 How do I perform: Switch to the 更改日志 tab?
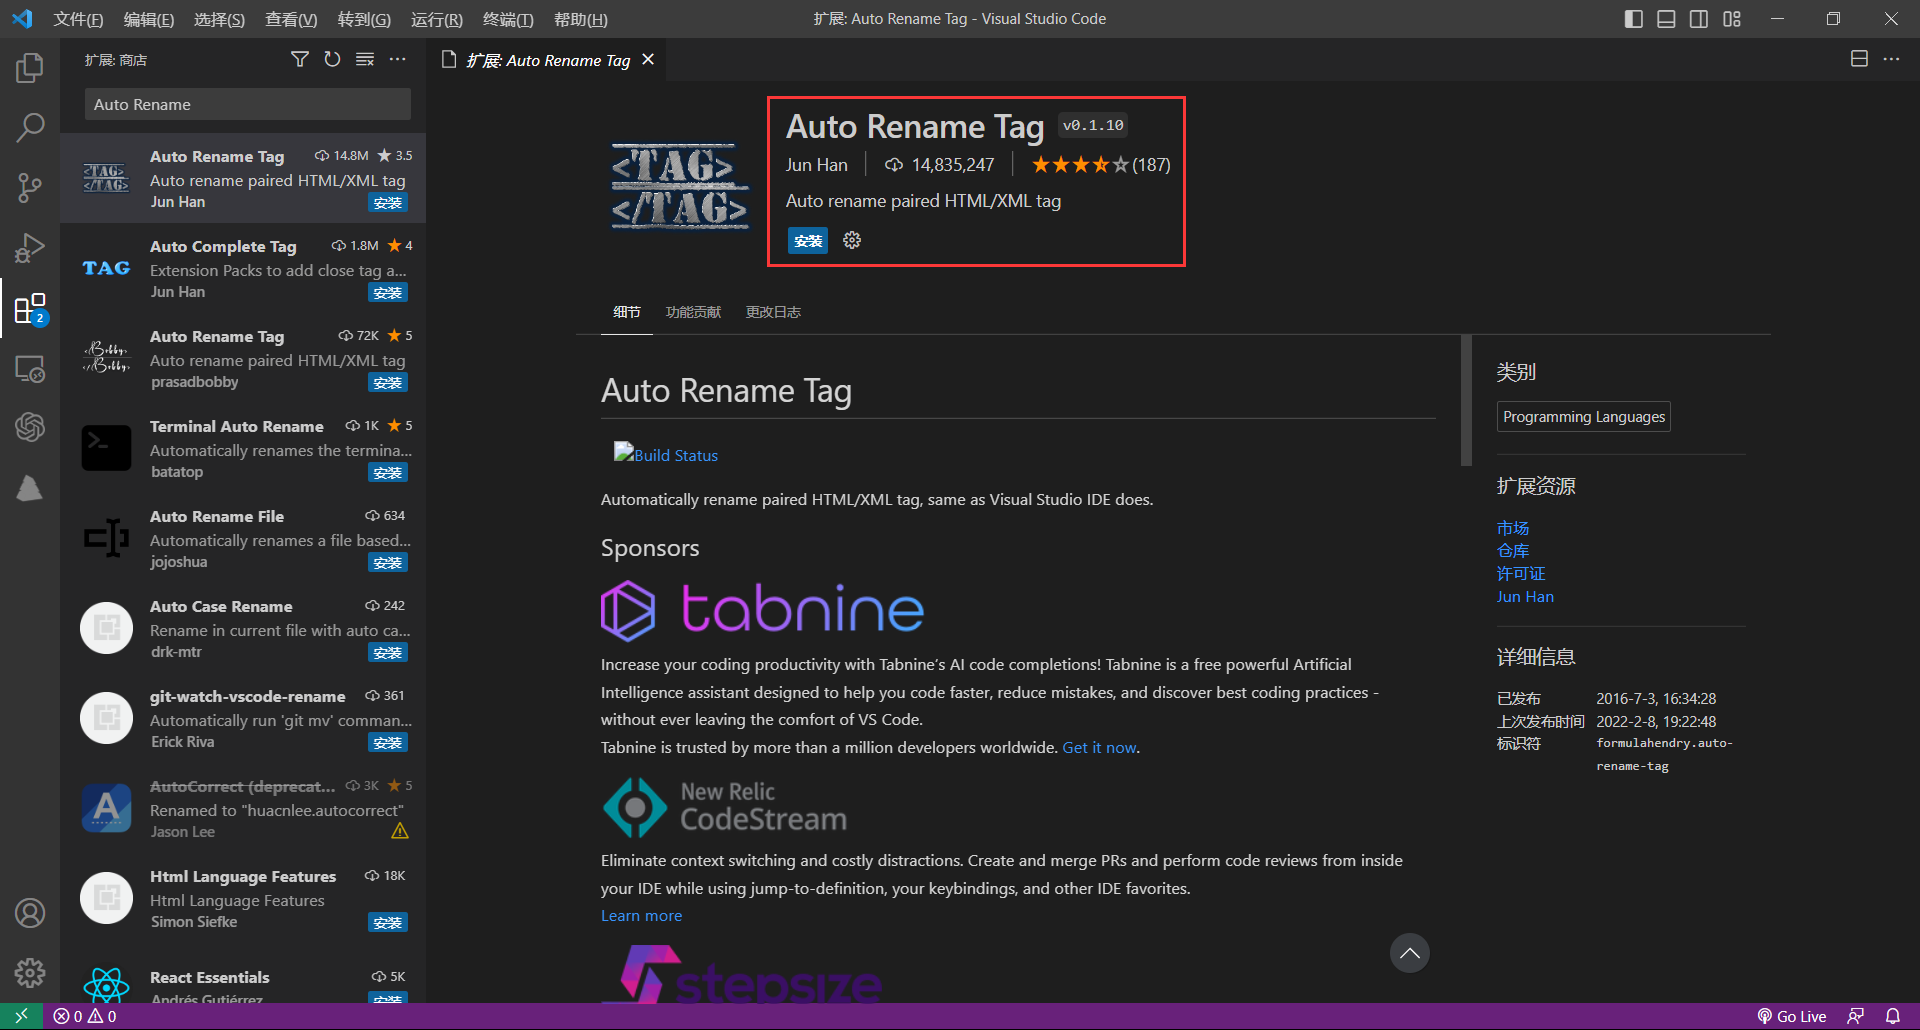773,312
